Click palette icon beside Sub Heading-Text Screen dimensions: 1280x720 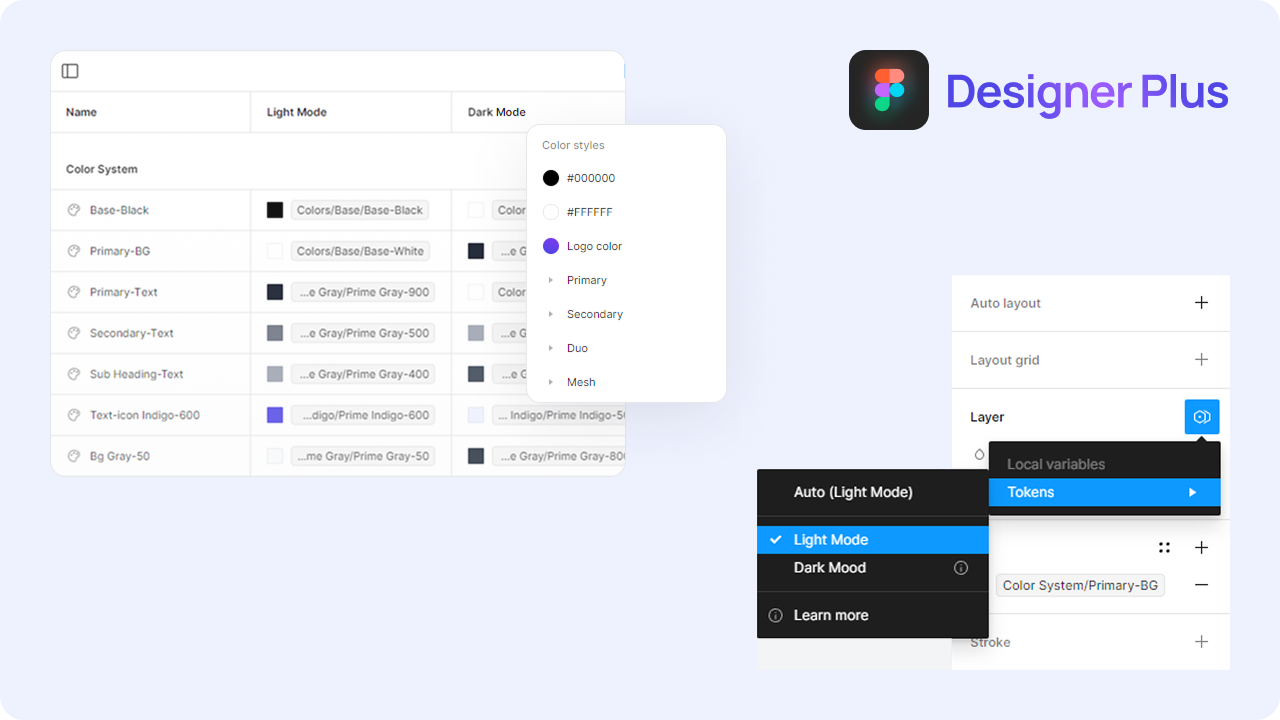[x=73, y=374]
